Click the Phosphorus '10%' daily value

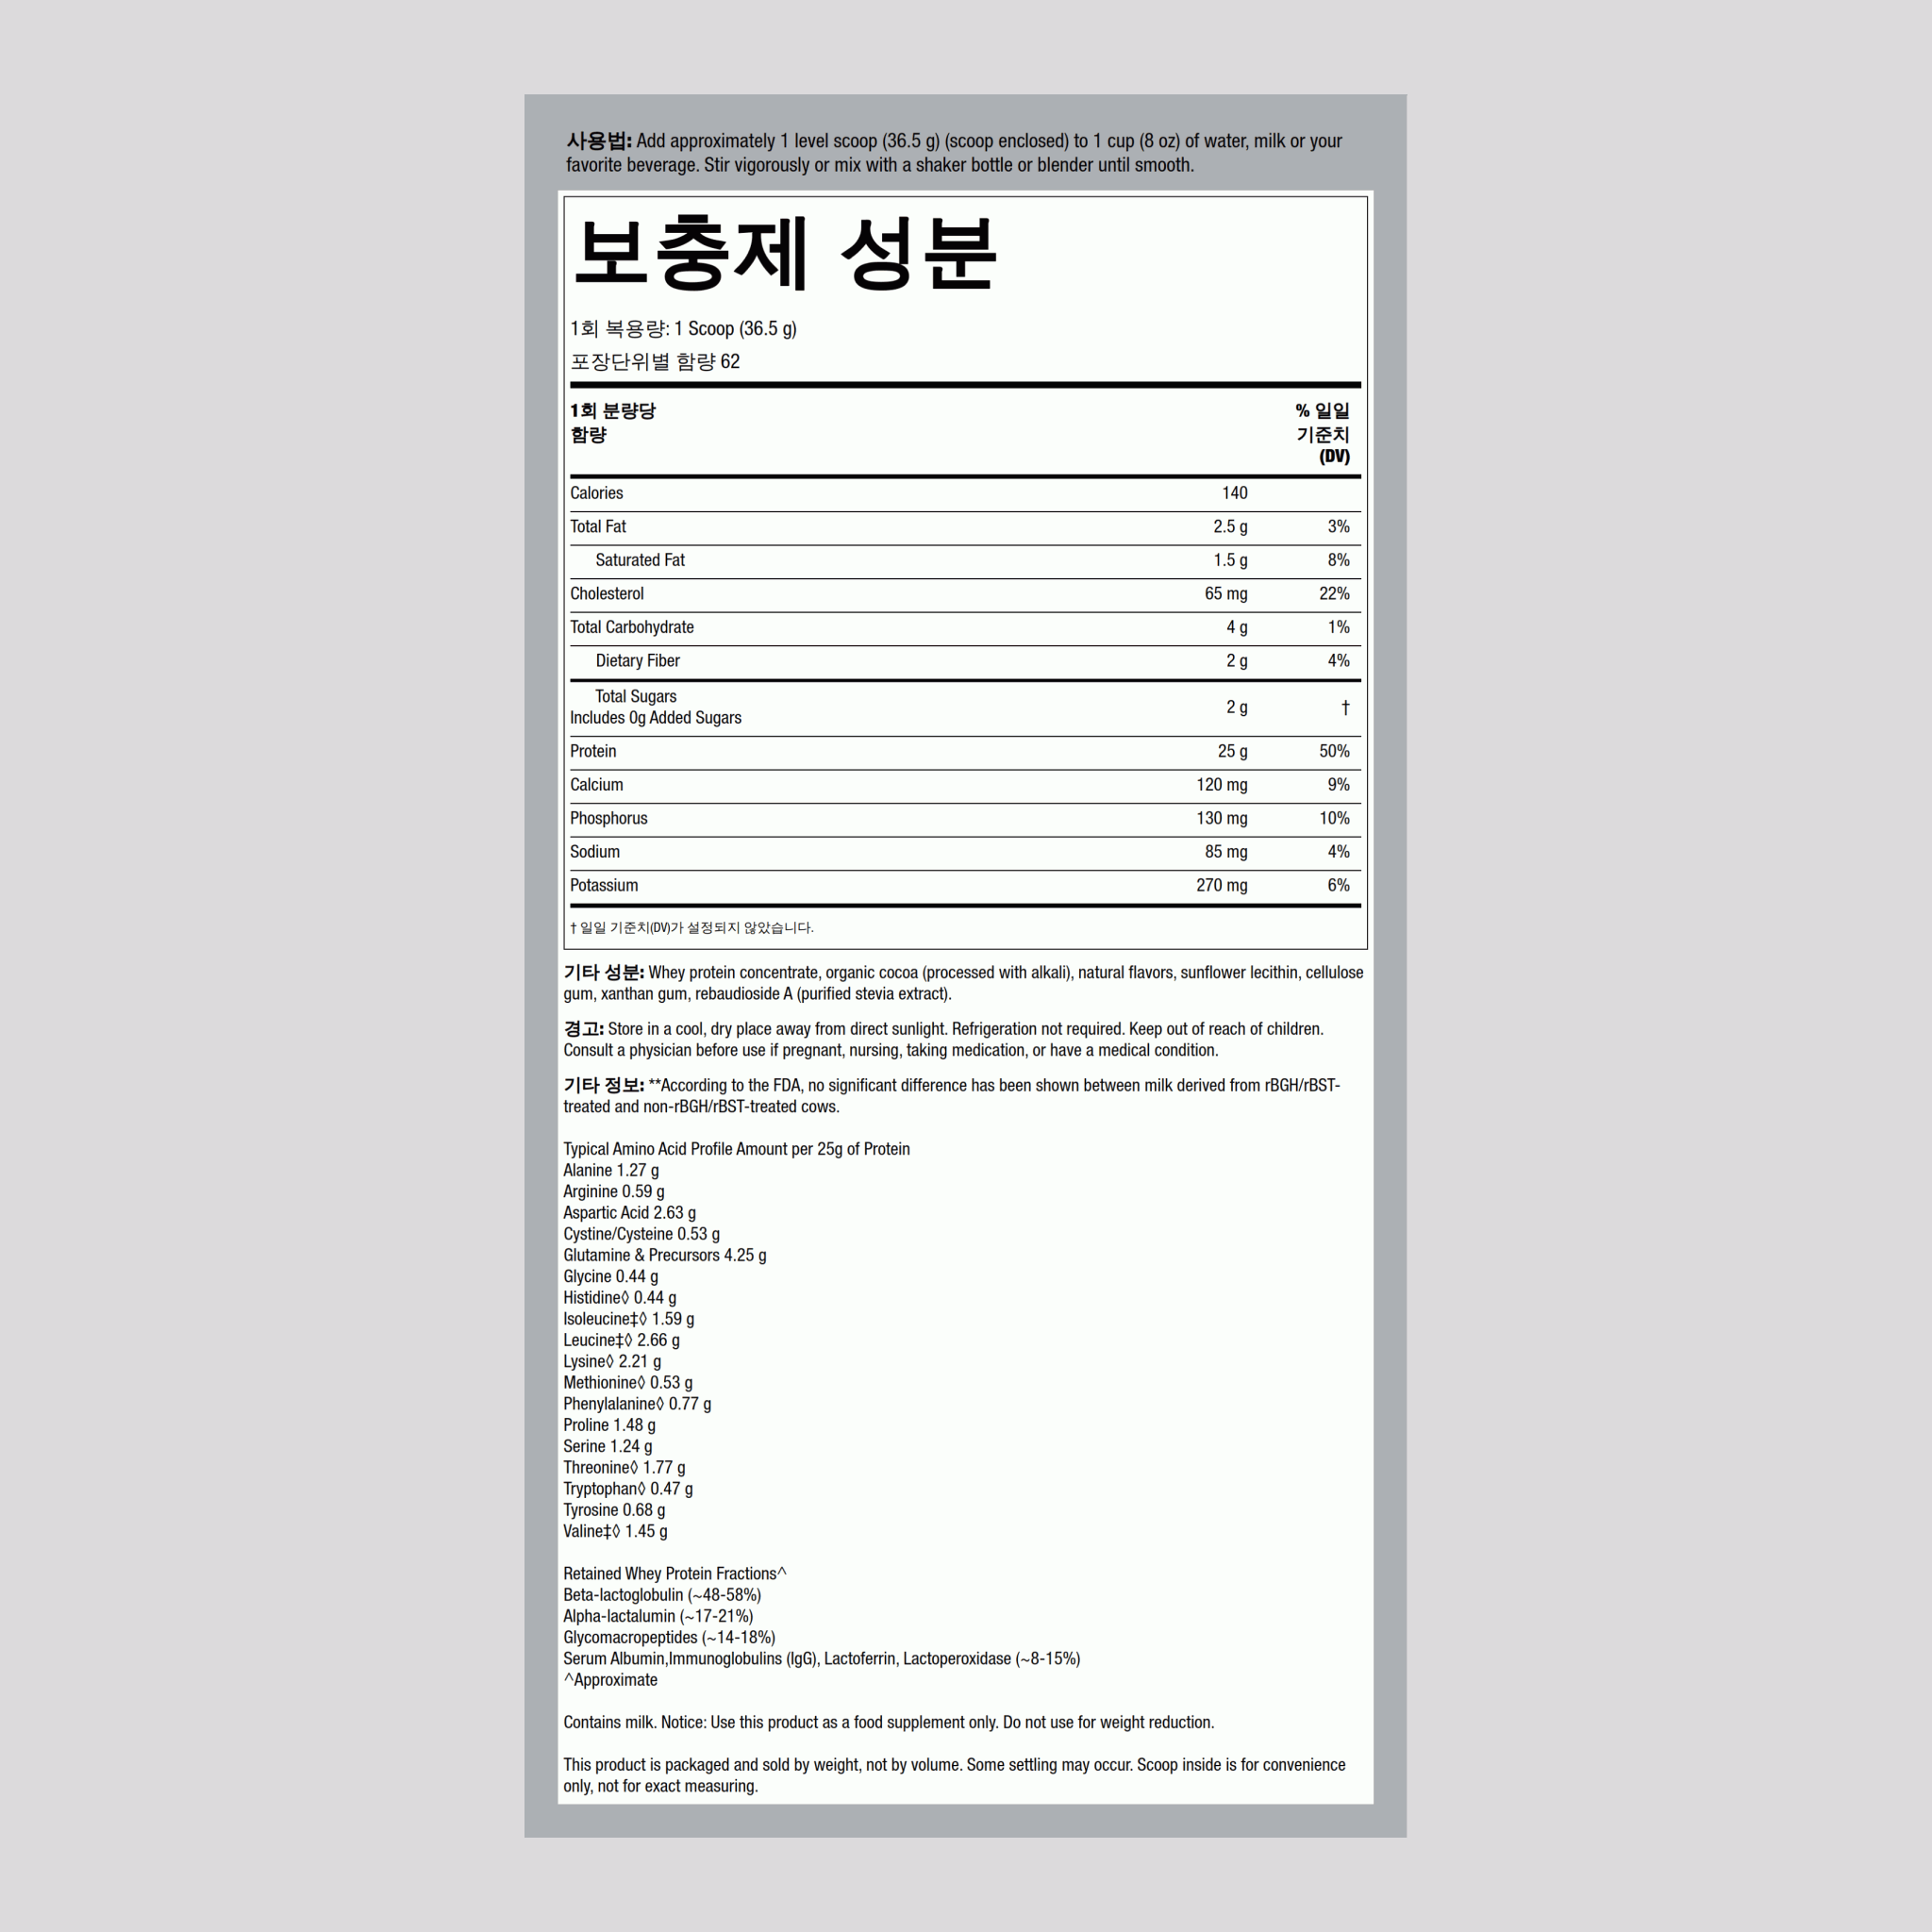[1334, 819]
